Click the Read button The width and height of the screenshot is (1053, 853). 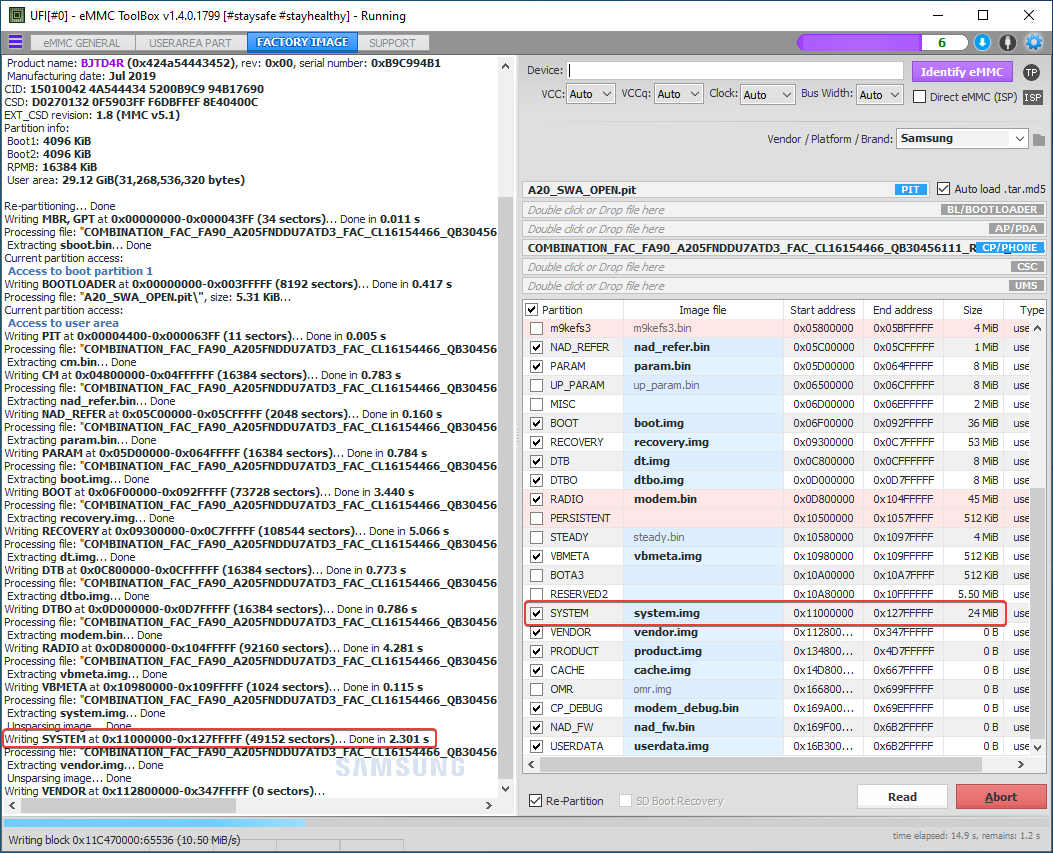(902, 797)
